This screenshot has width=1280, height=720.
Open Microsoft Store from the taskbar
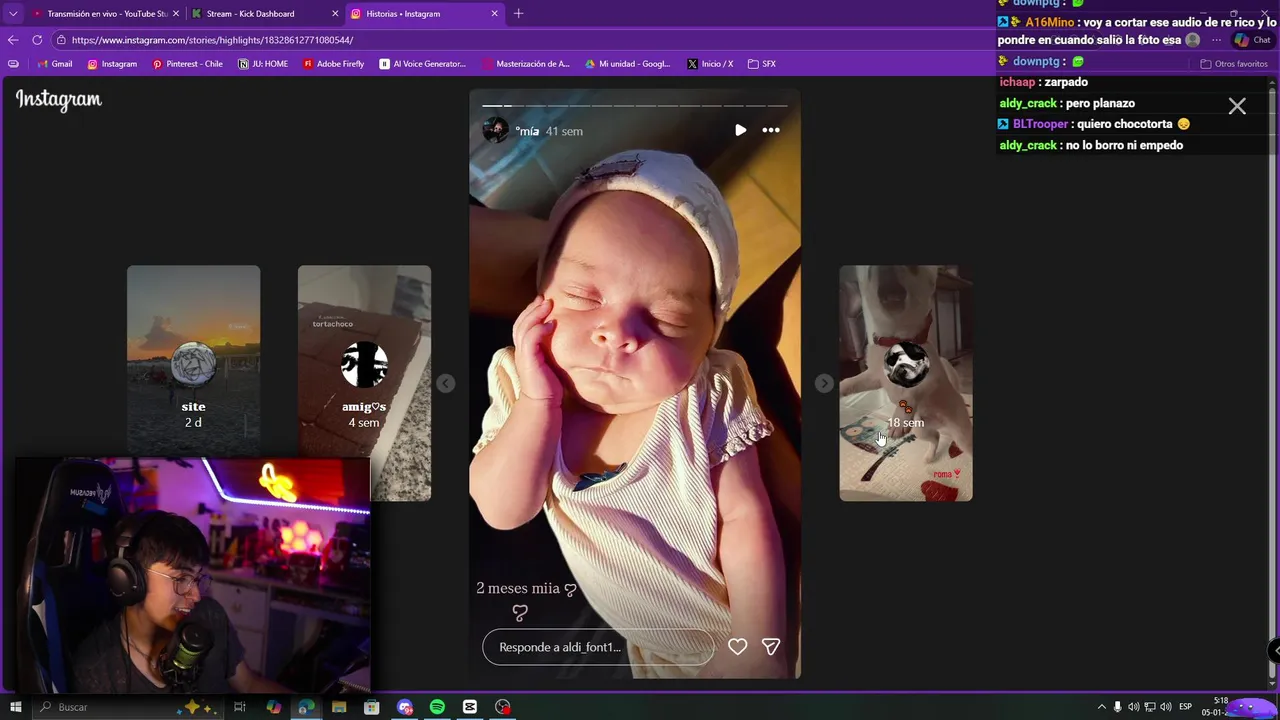[372, 707]
